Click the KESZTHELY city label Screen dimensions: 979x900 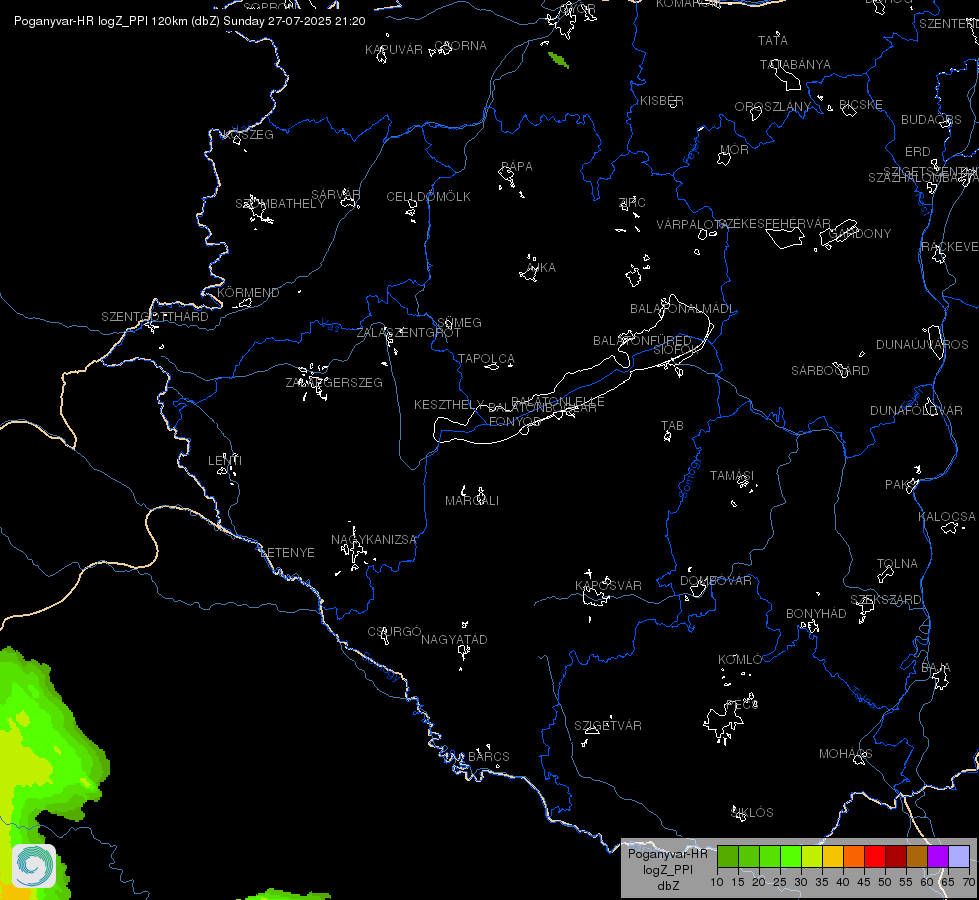coord(450,405)
